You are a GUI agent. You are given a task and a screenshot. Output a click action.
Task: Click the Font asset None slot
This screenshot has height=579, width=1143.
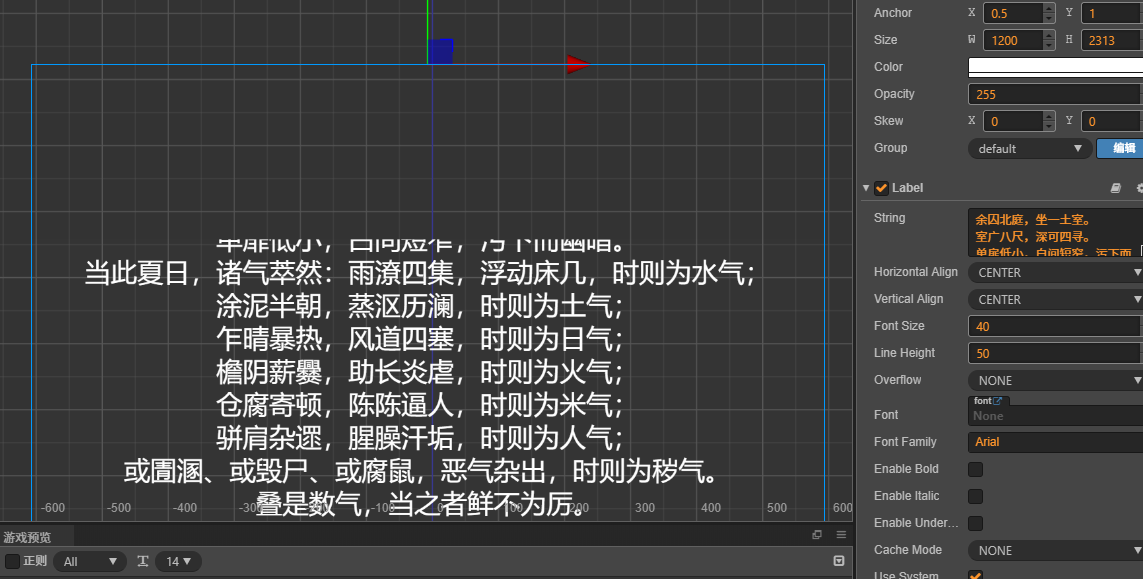click(1056, 416)
